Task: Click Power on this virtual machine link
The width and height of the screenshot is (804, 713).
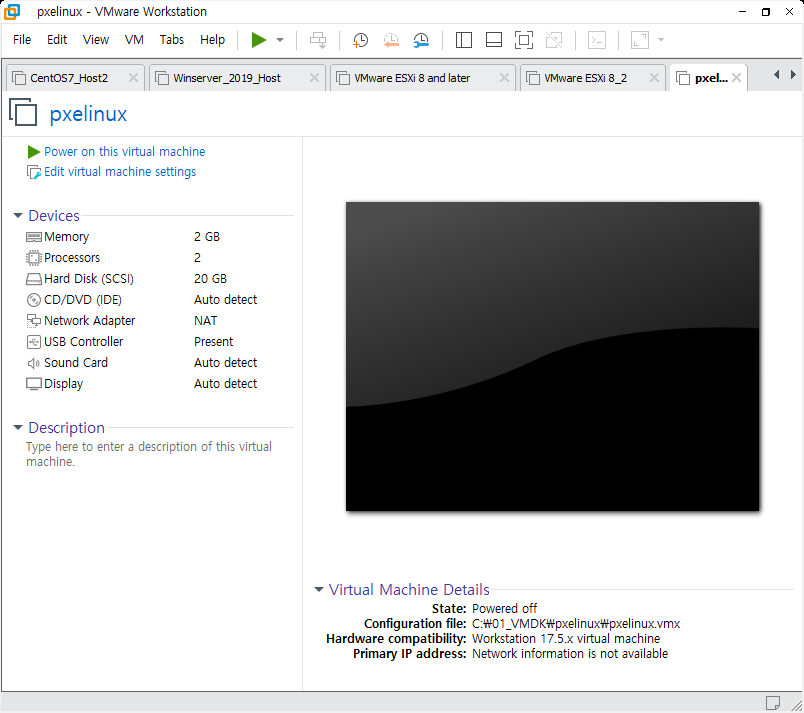Action: pyautogui.click(x=124, y=152)
